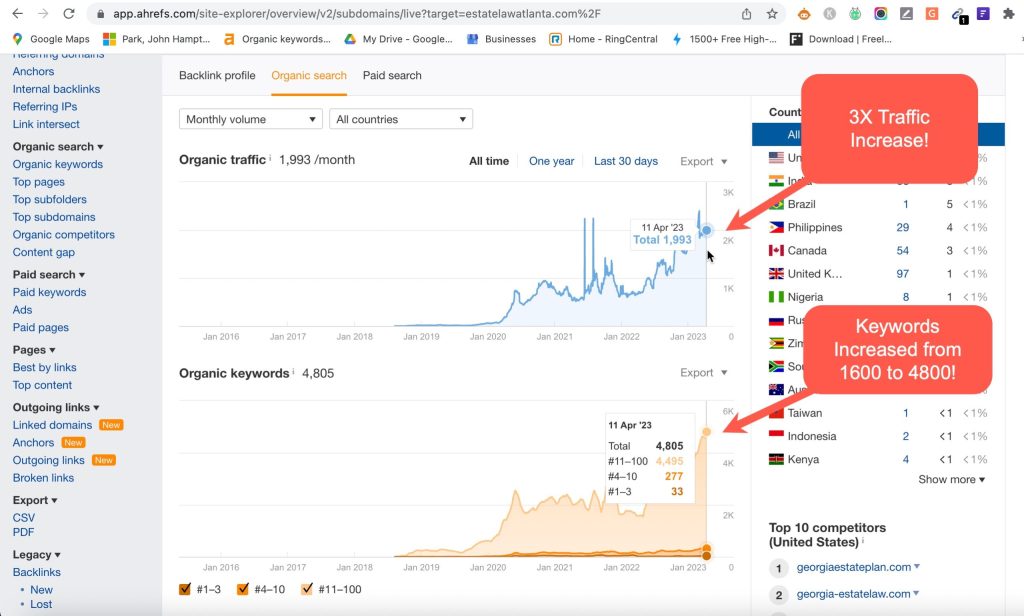Image resolution: width=1024 pixels, height=616 pixels.
Task: Open the Google Maps bookmark
Action: pos(52,39)
